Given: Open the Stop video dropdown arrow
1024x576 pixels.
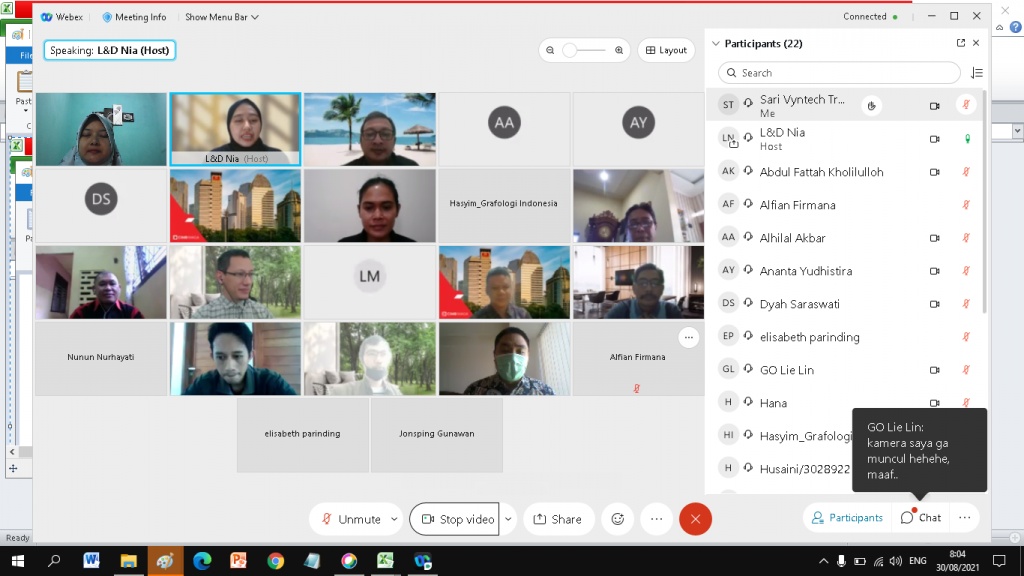Looking at the screenshot, I should (507, 519).
